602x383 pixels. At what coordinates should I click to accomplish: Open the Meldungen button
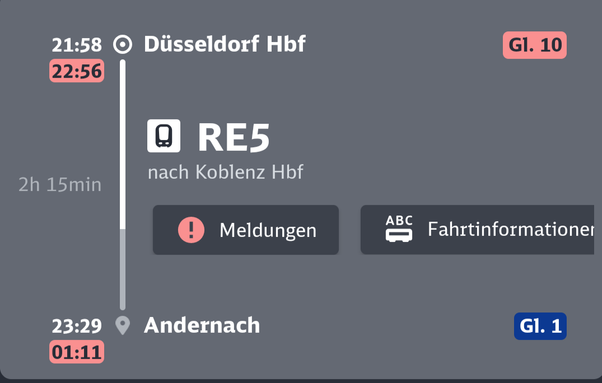(246, 230)
